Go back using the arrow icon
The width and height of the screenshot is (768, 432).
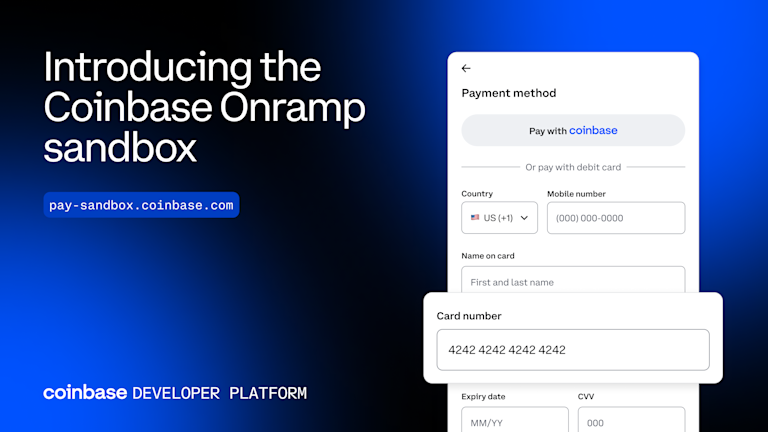point(466,69)
